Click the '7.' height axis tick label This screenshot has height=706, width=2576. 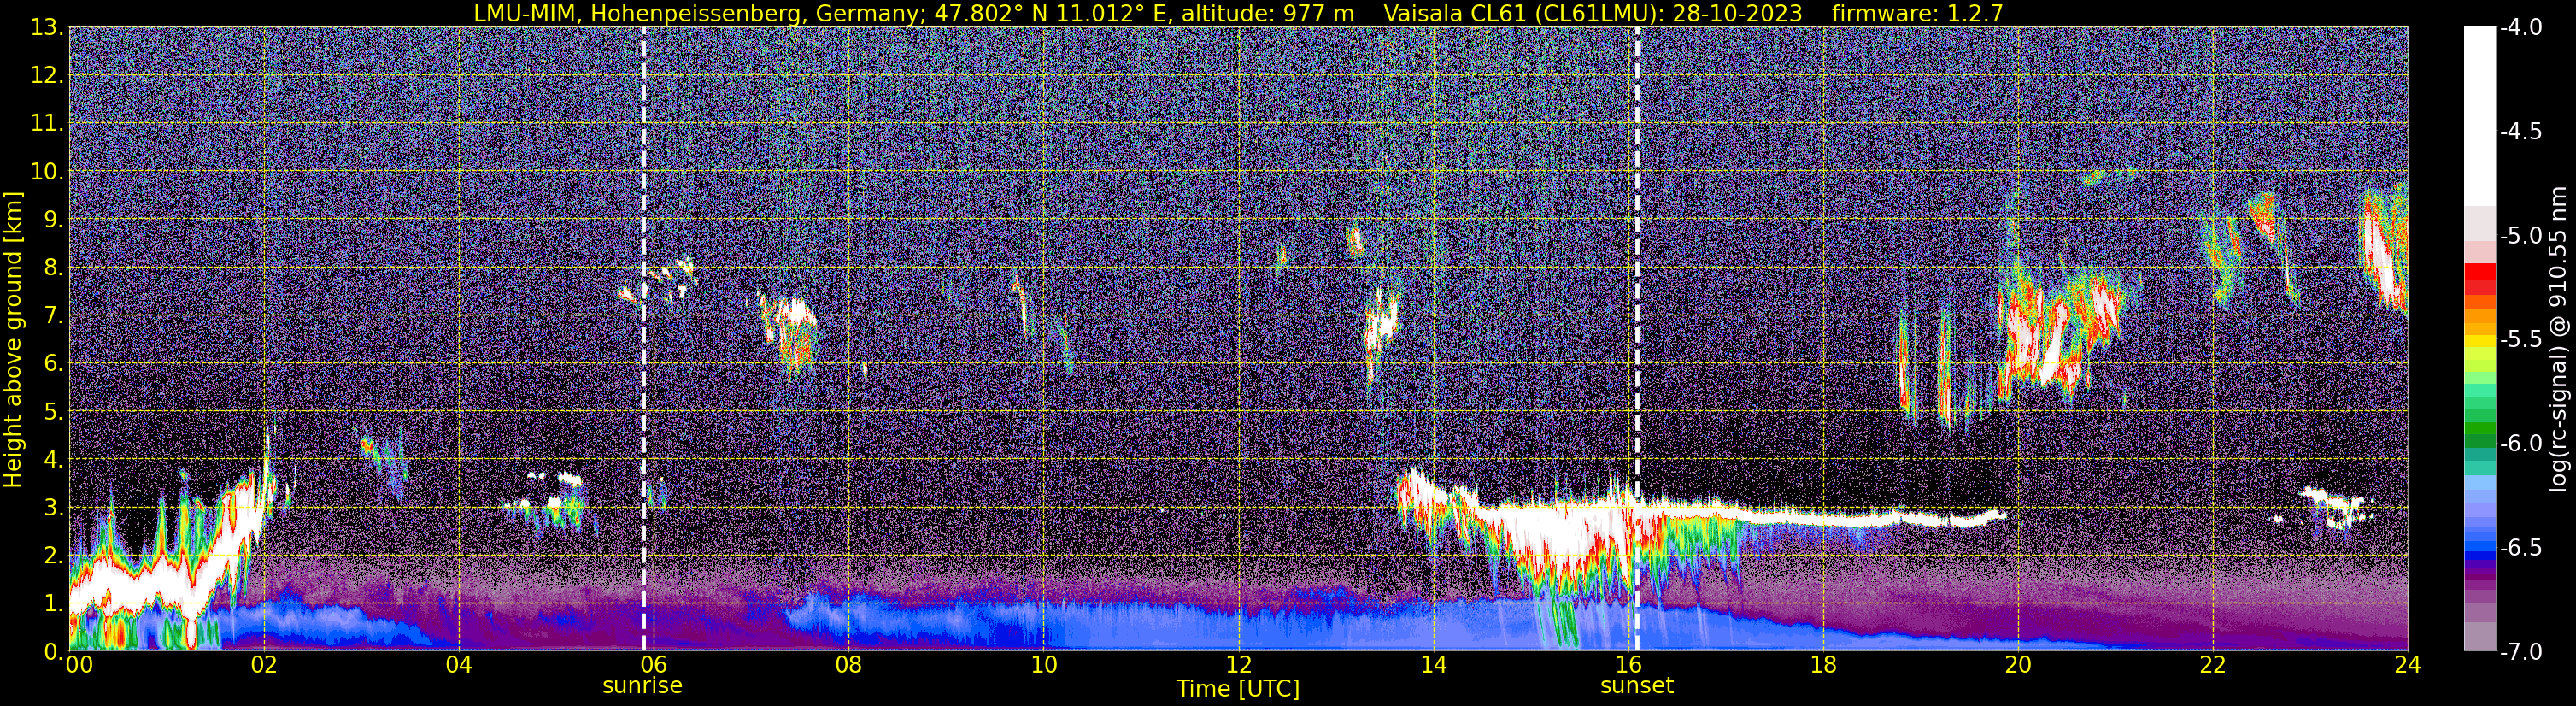coord(54,316)
